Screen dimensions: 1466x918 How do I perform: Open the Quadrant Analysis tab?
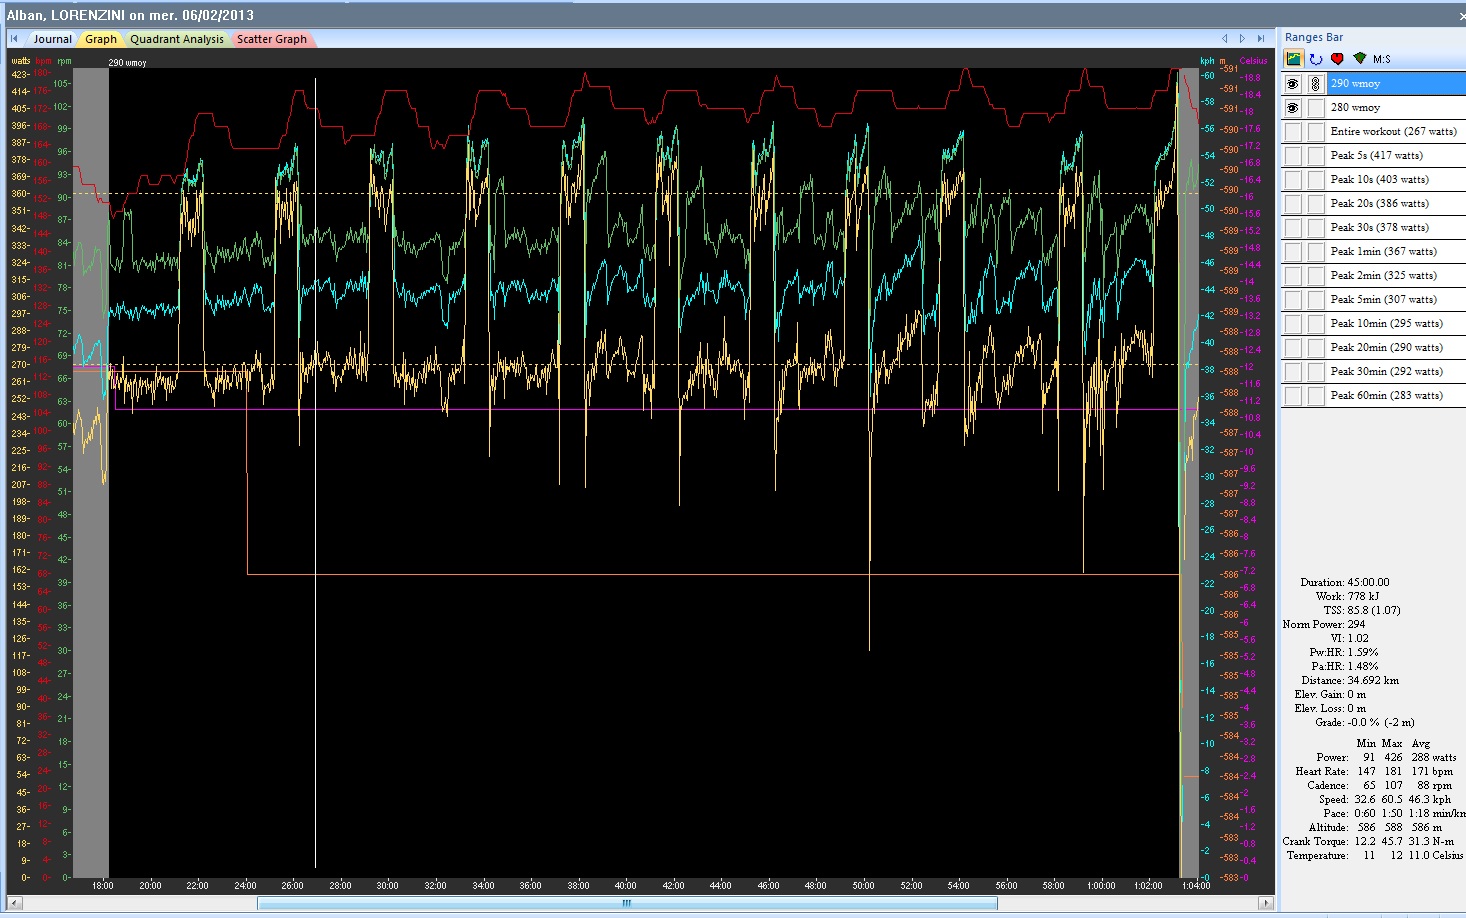[x=177, y=39]
